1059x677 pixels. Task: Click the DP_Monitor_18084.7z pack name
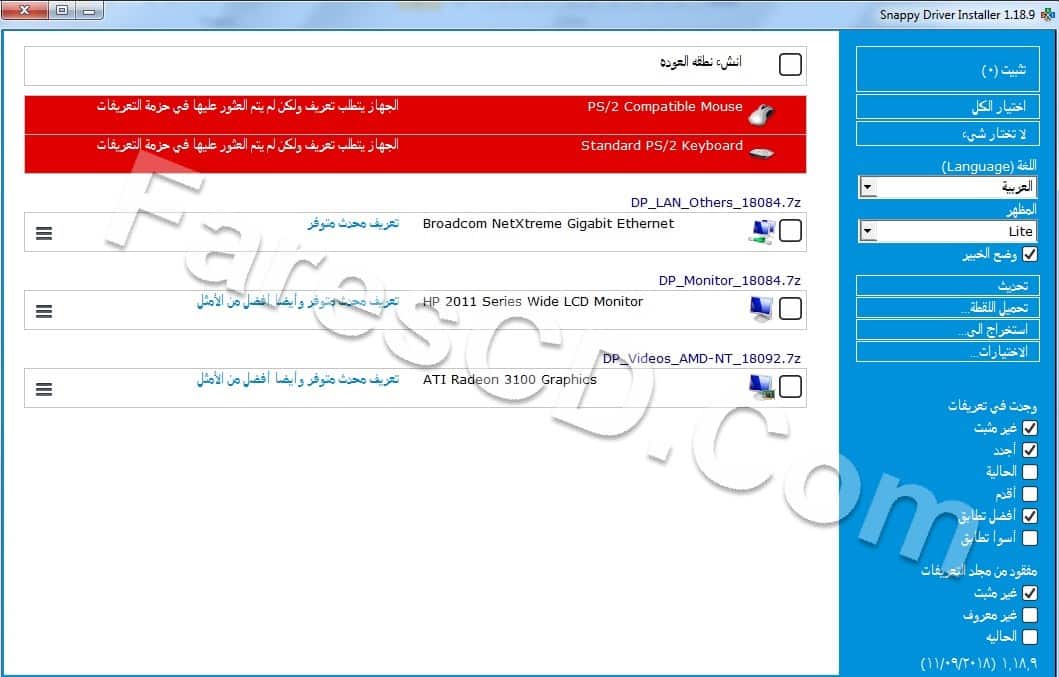pyautogui.click(x=729, y=280)
